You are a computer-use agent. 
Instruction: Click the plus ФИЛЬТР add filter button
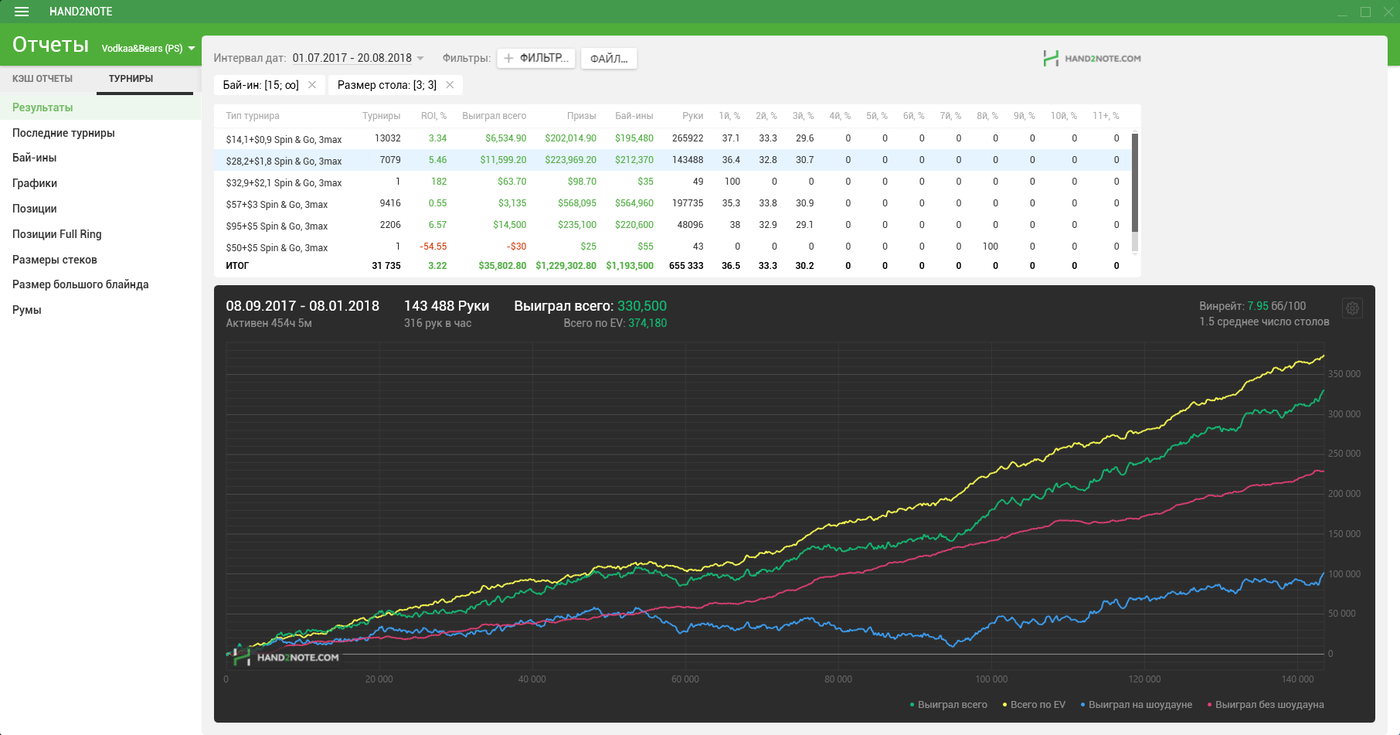(x=536, y=59)
